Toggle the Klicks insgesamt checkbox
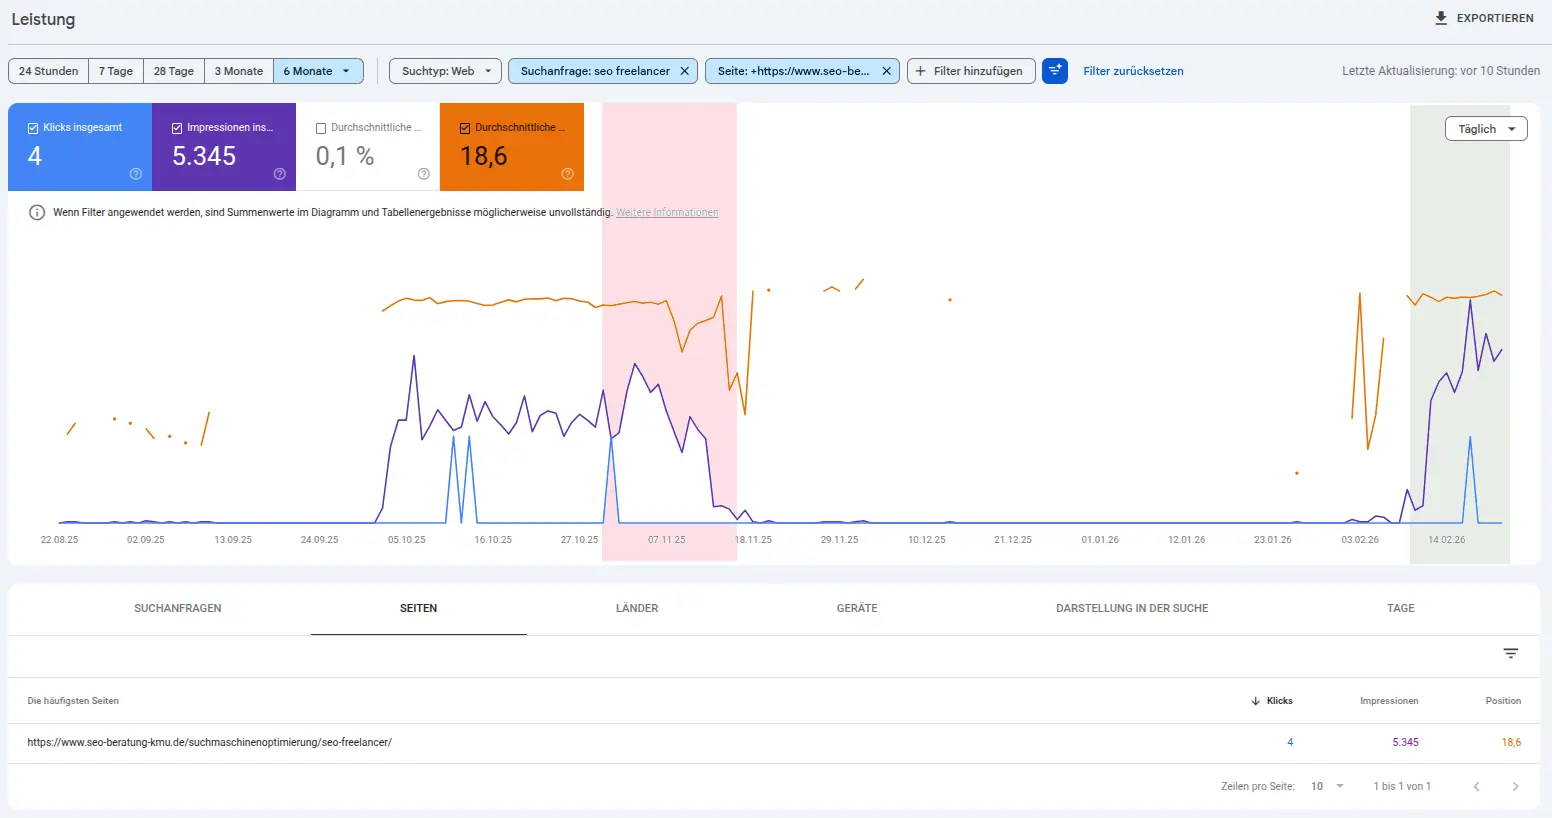The image size is (1552, 818). 33,128
